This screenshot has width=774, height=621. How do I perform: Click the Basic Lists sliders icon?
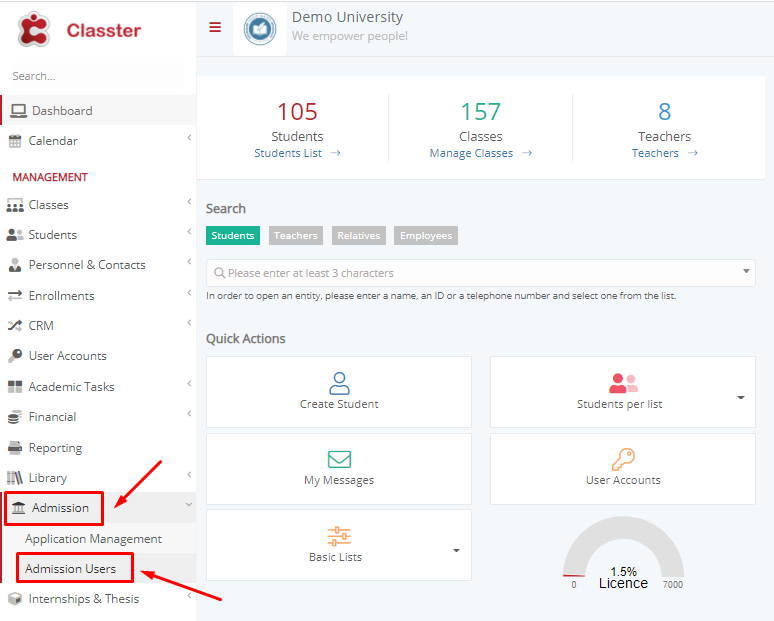coord(339,536)
